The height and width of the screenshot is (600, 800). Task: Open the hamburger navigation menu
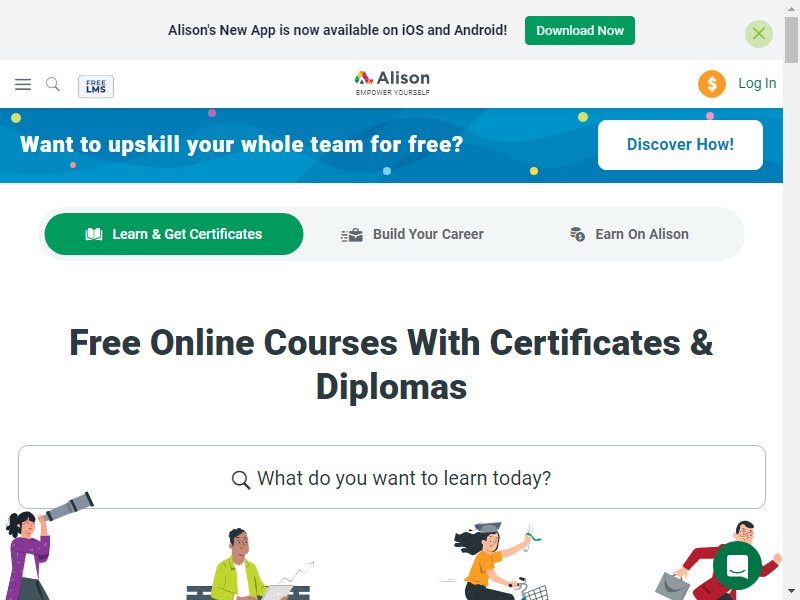pyautogui.click(x=23, y=84)
